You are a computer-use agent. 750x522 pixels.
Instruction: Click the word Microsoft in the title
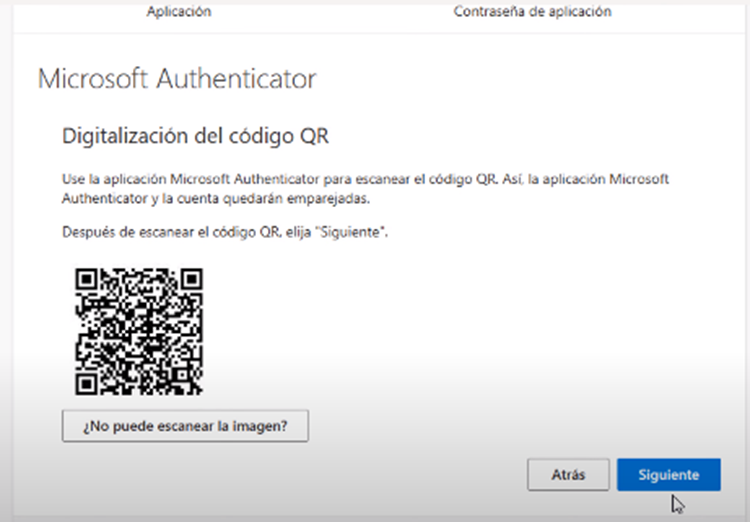(x=93, y=78)
